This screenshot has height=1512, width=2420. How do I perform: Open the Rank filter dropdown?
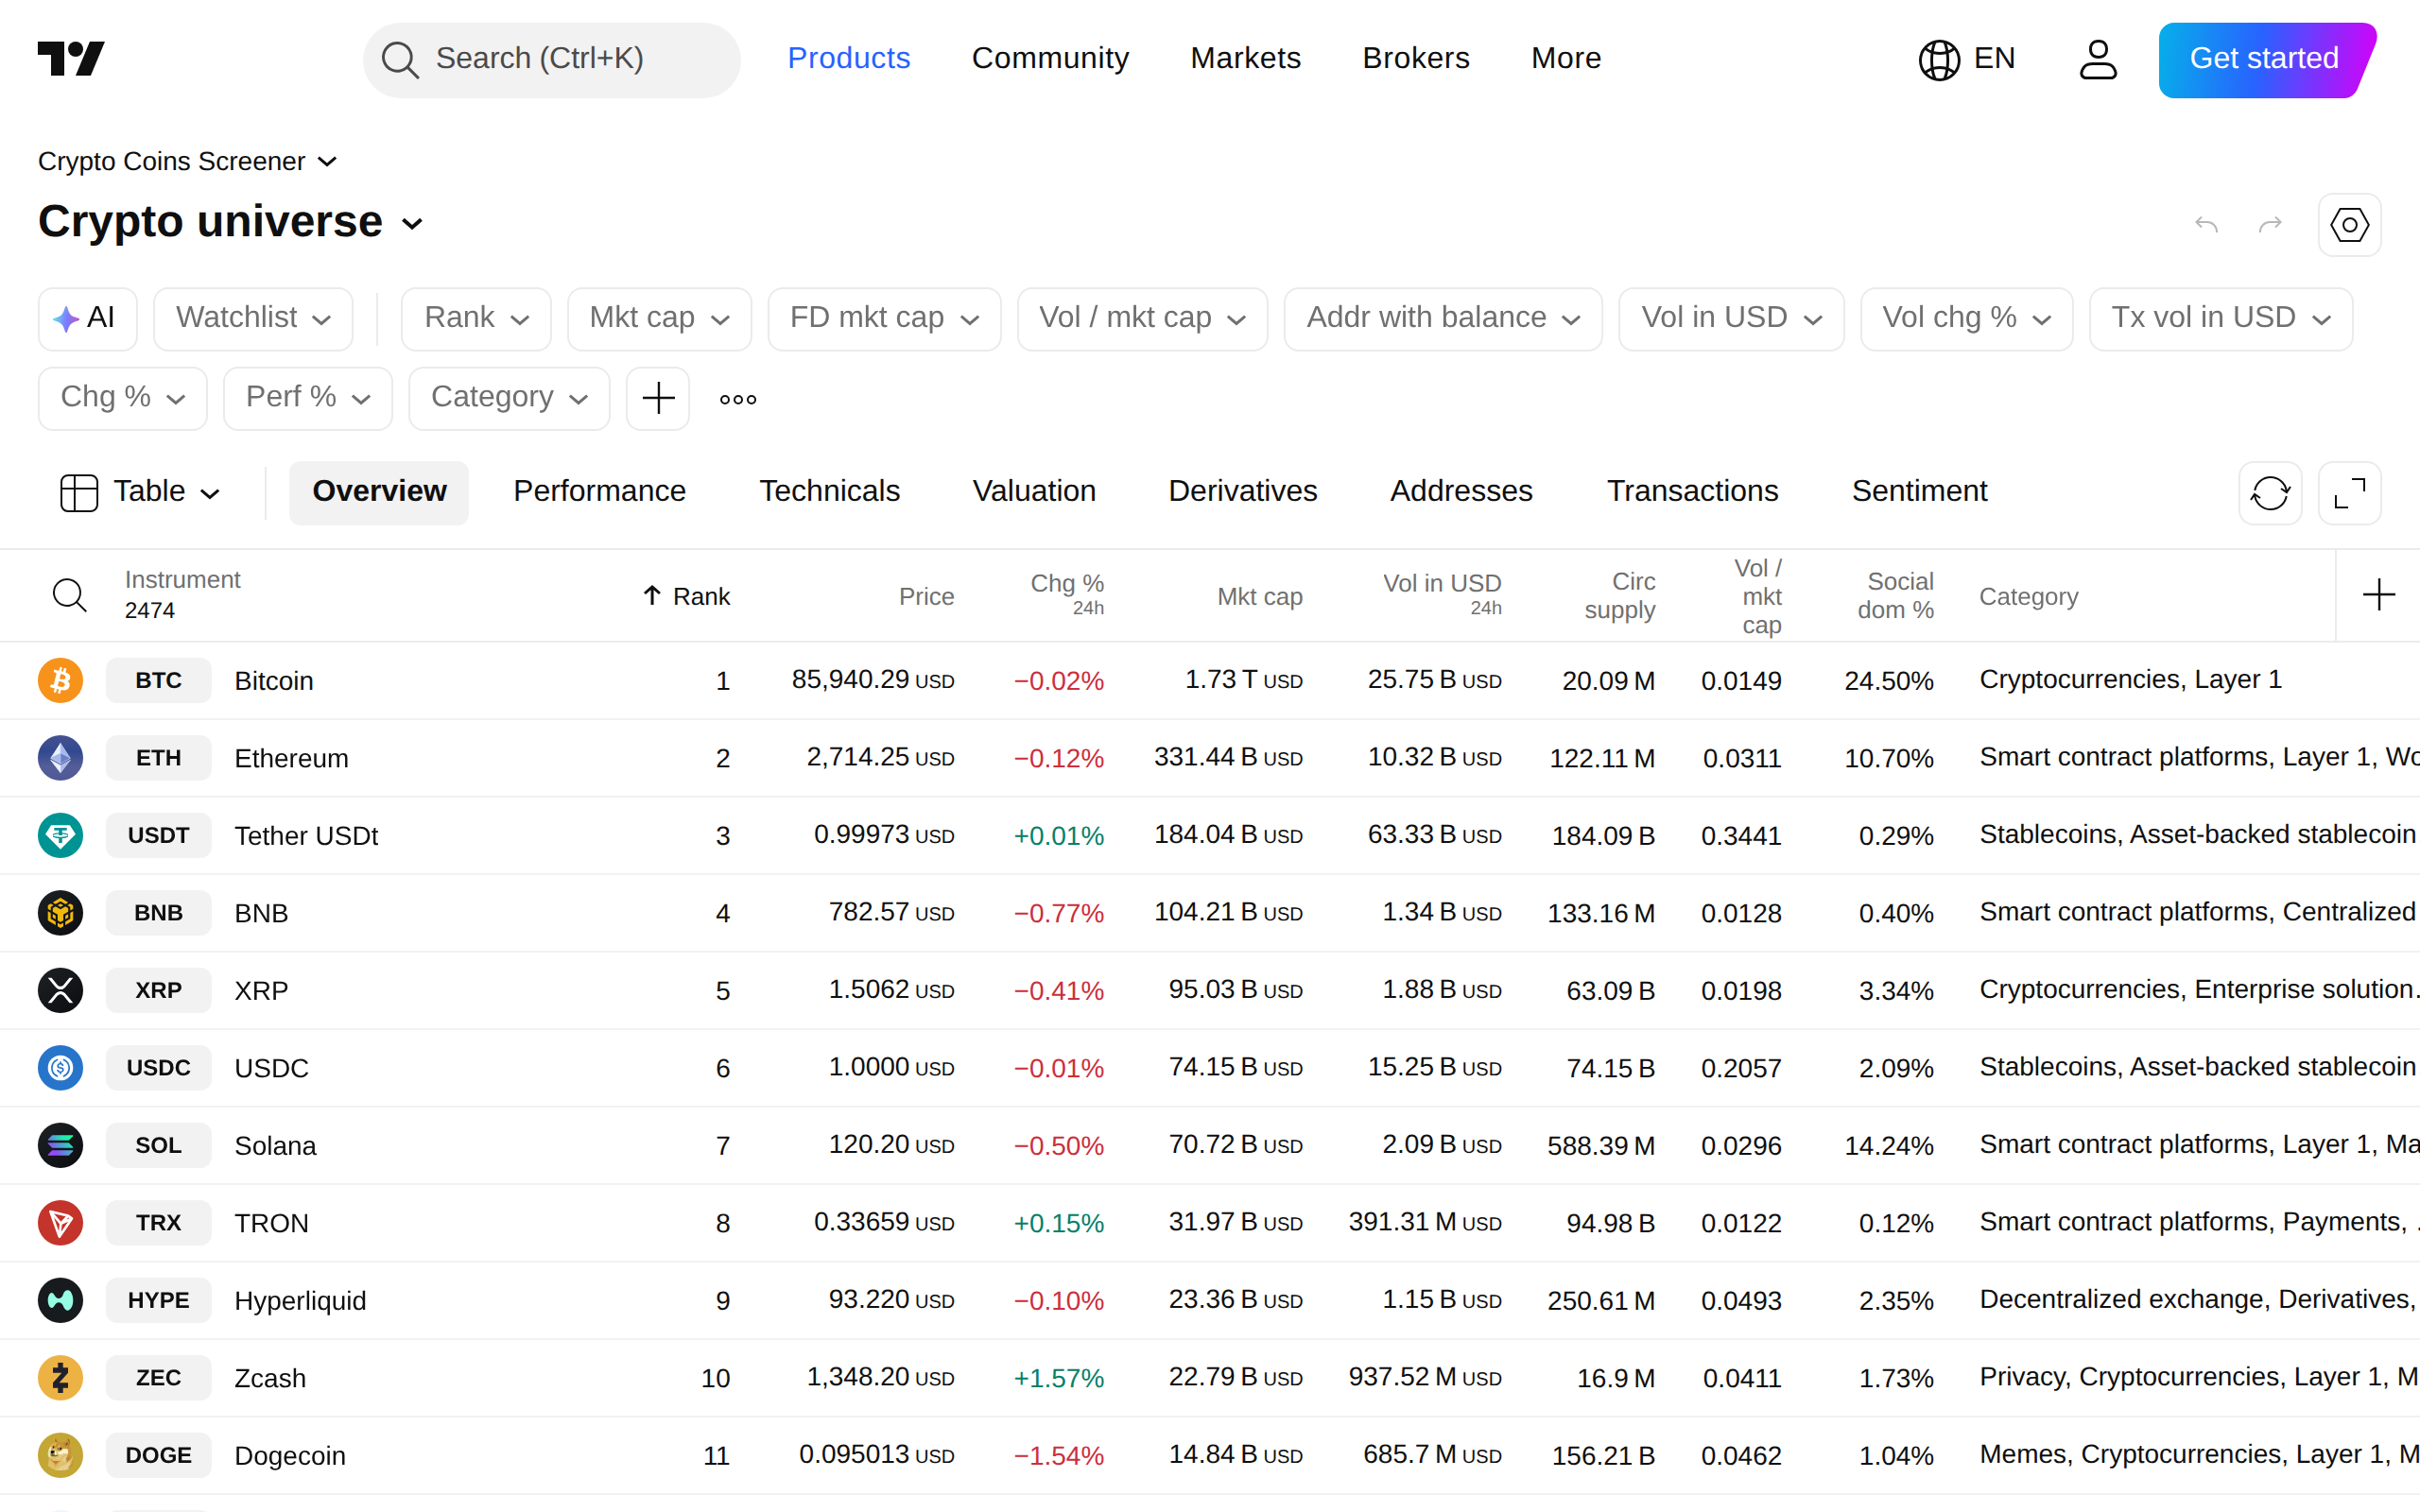pos(476,318)
